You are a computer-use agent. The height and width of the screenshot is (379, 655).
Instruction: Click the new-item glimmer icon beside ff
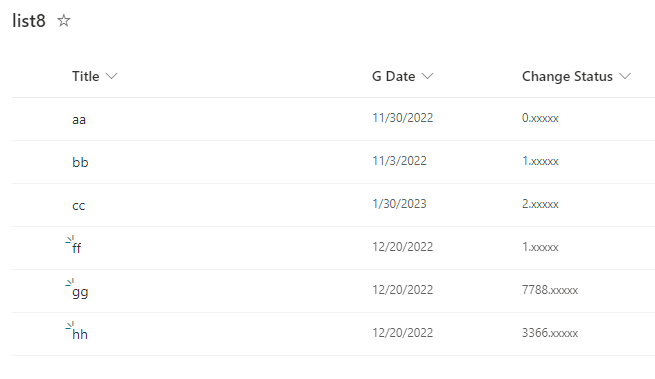70,239
